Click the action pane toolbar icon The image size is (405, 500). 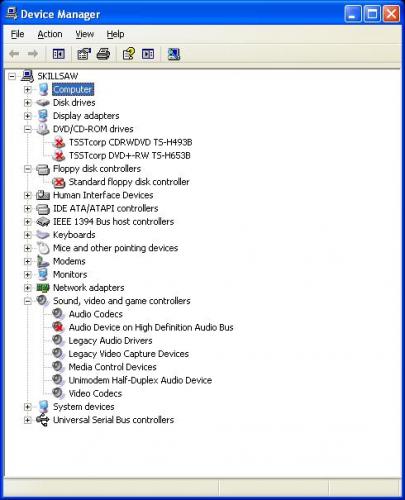148,54
